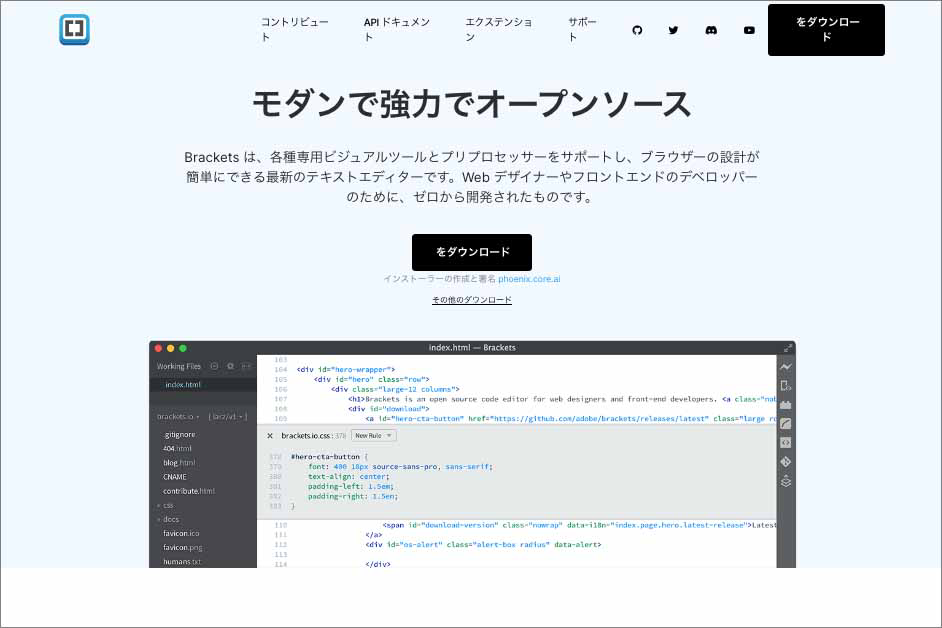This screenshot has height=628, width=942.
Task: Open the その他のダウンロード link
Action: coord(471,300)
